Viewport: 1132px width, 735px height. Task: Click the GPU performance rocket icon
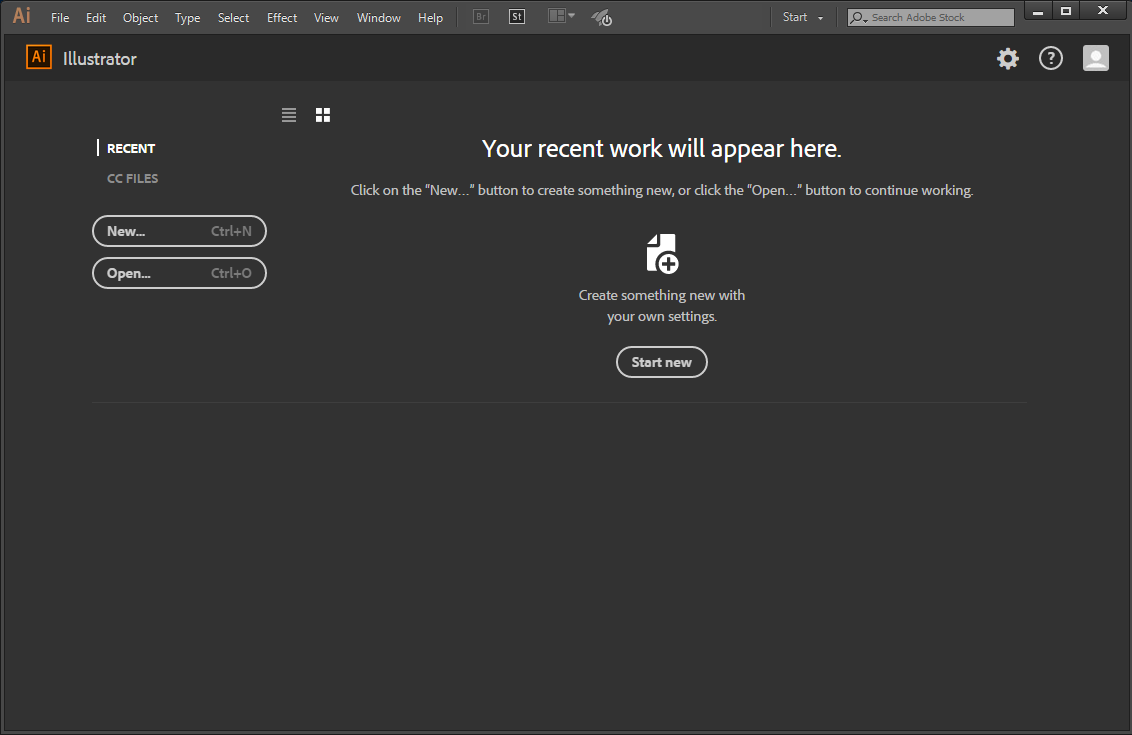pyautogui.click(x=601, y=17)
